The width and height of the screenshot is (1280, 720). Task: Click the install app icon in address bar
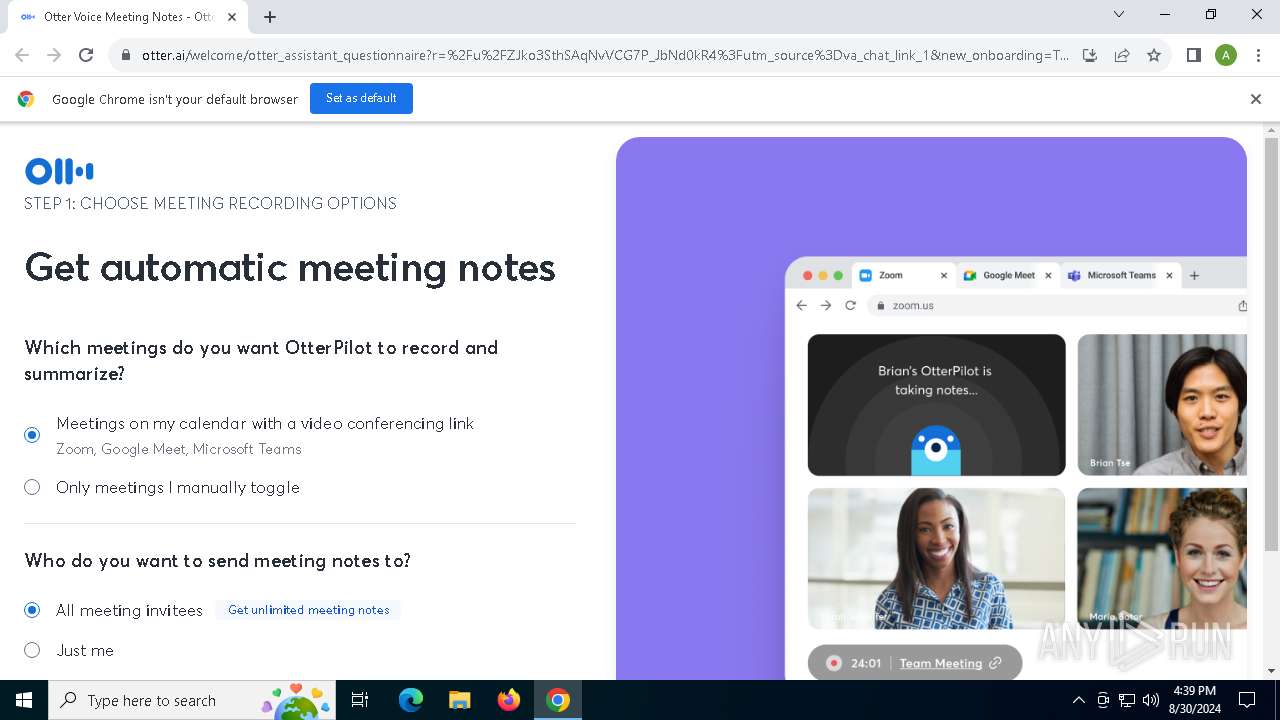(1090, 56)
